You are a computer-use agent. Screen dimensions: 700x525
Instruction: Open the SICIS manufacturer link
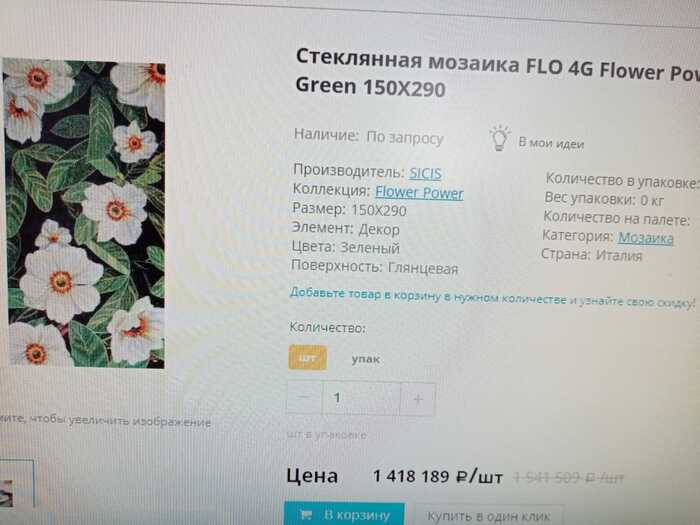425,173
